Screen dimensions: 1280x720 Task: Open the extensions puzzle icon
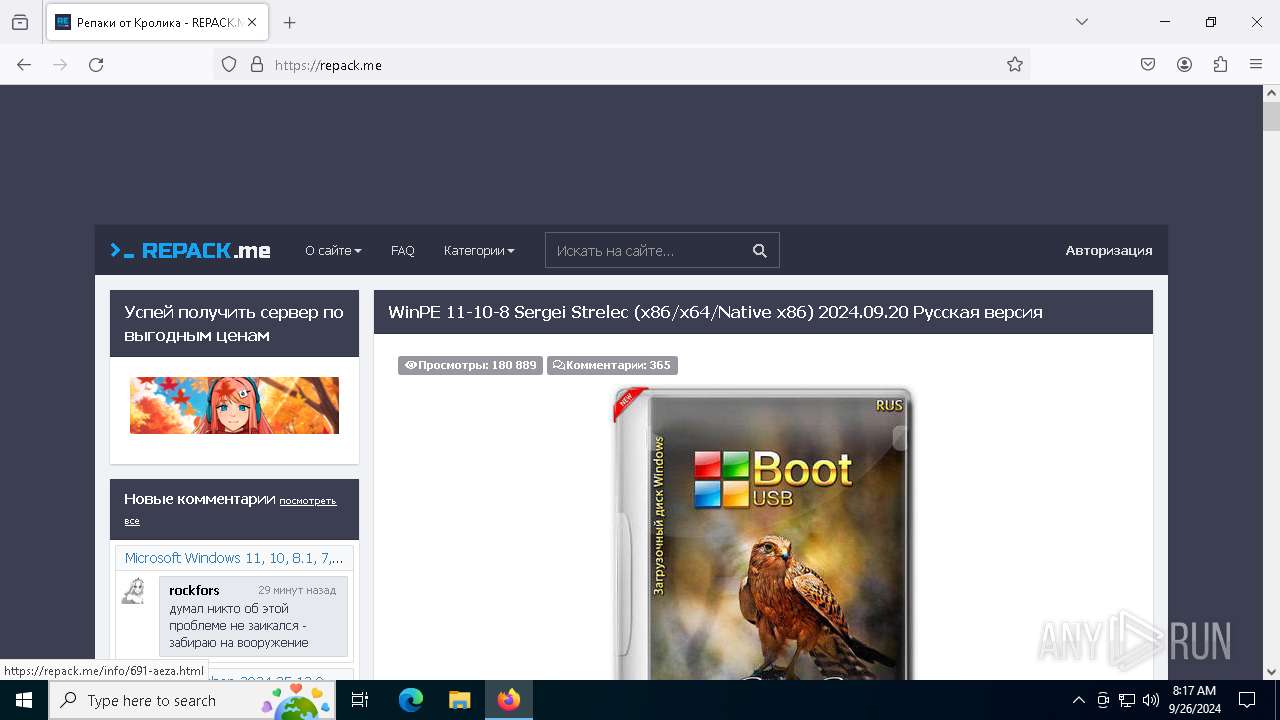pos(1220,64)
